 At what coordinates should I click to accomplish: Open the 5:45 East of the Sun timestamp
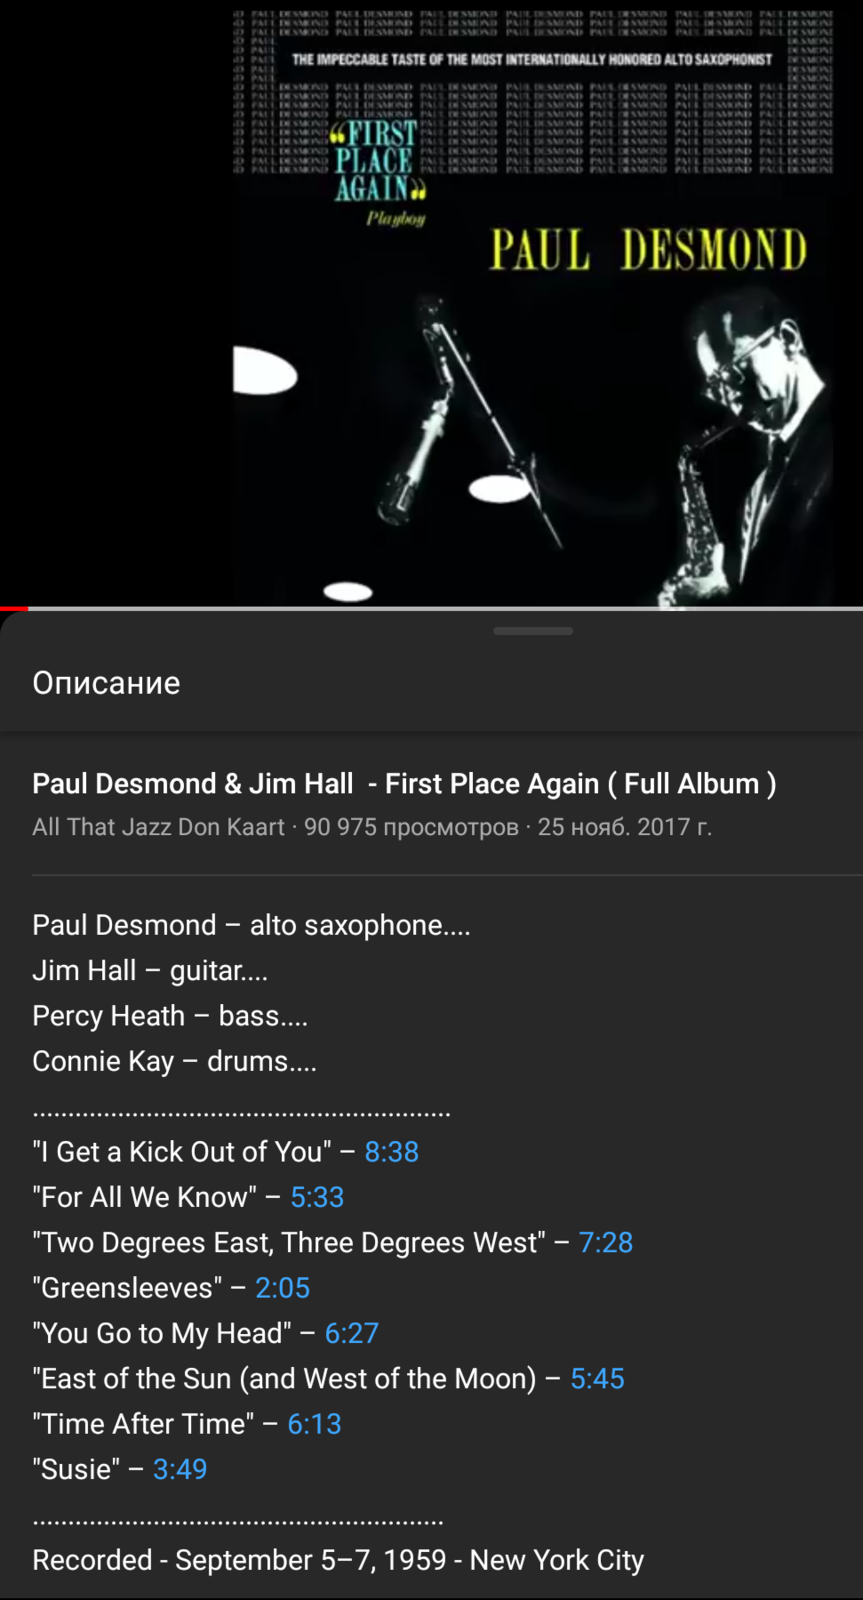pyautogui.click(x=597, y=1379)
